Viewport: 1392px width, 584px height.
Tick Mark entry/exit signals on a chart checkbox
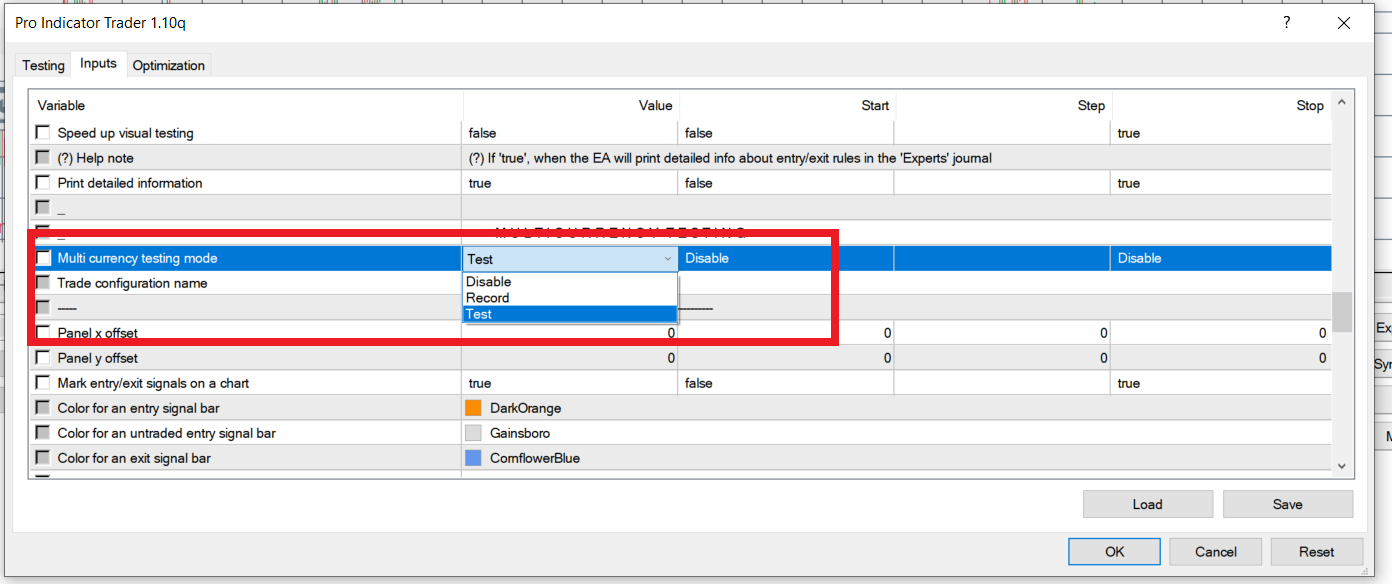[43, 383]
